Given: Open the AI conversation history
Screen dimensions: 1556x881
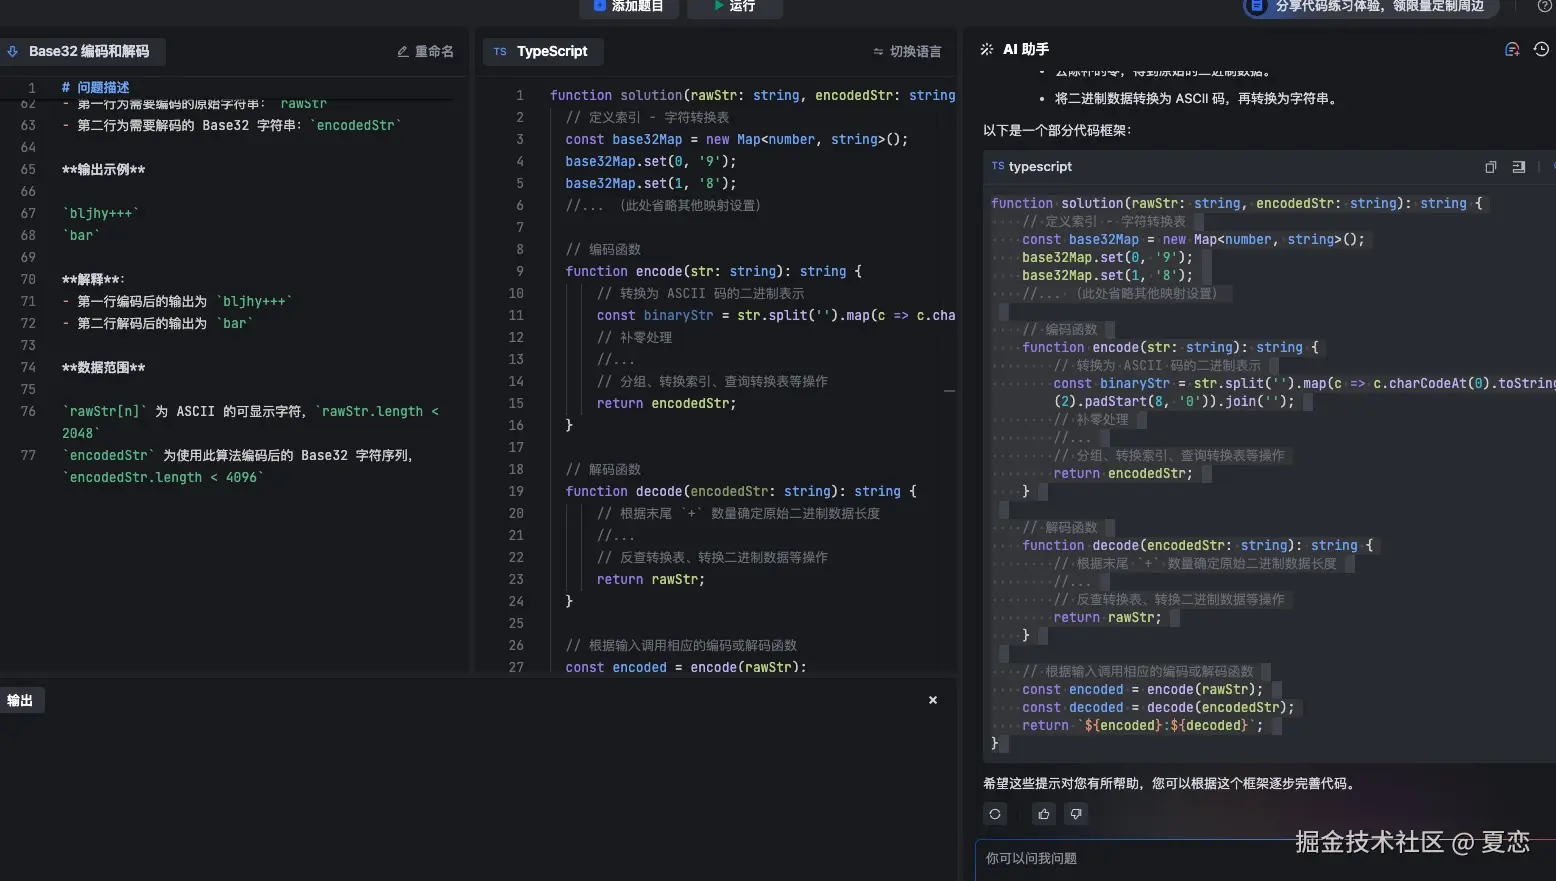Looking at the screenshot, I should coord(1540,49).
